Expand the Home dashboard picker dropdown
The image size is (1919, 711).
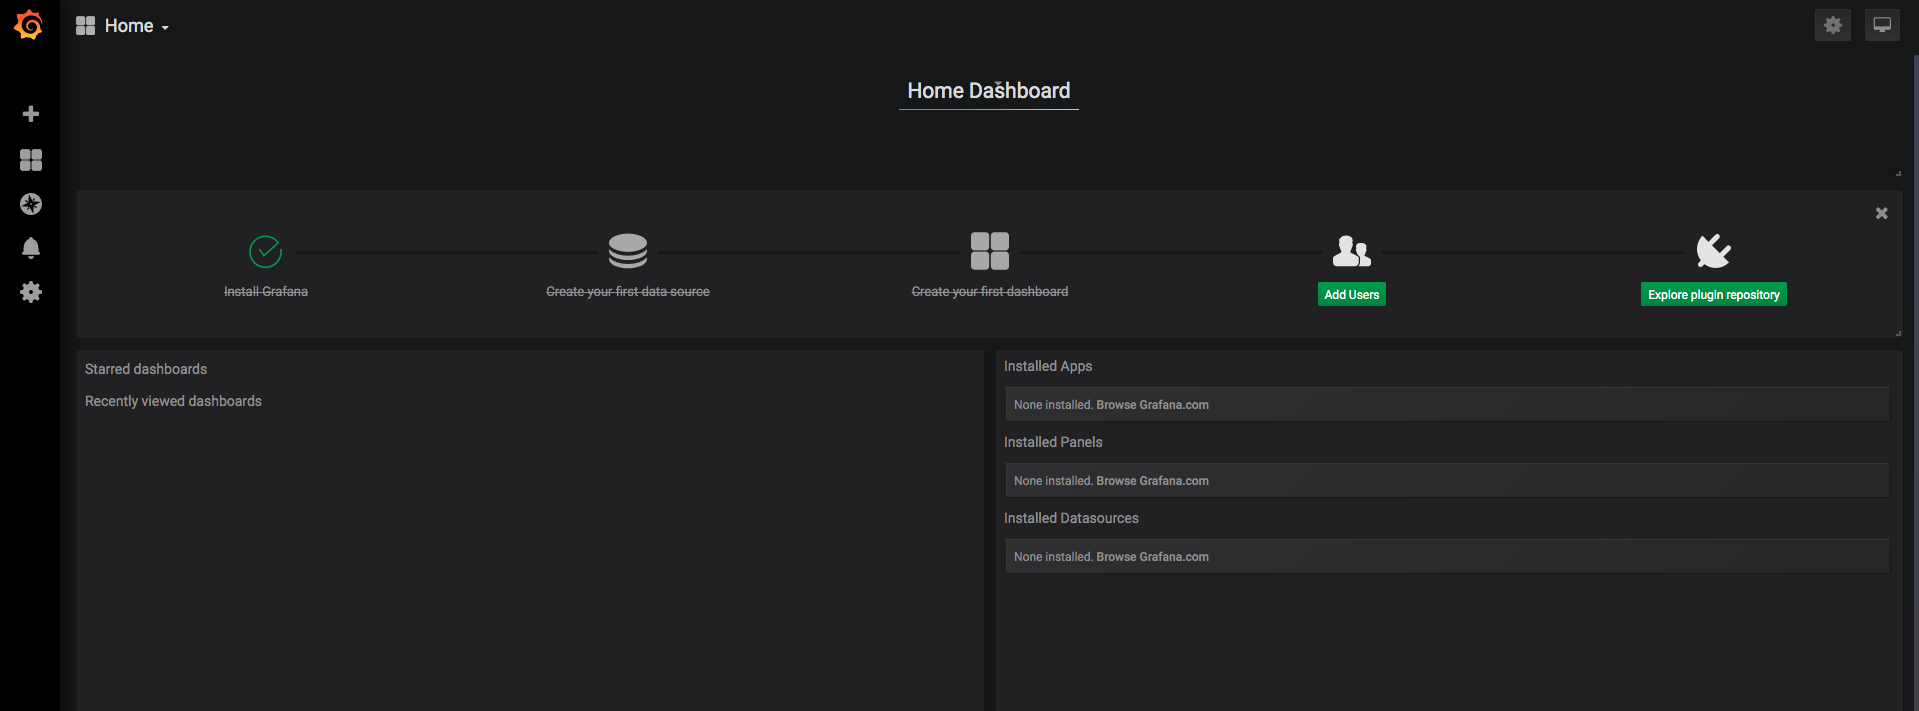point(123,26)
